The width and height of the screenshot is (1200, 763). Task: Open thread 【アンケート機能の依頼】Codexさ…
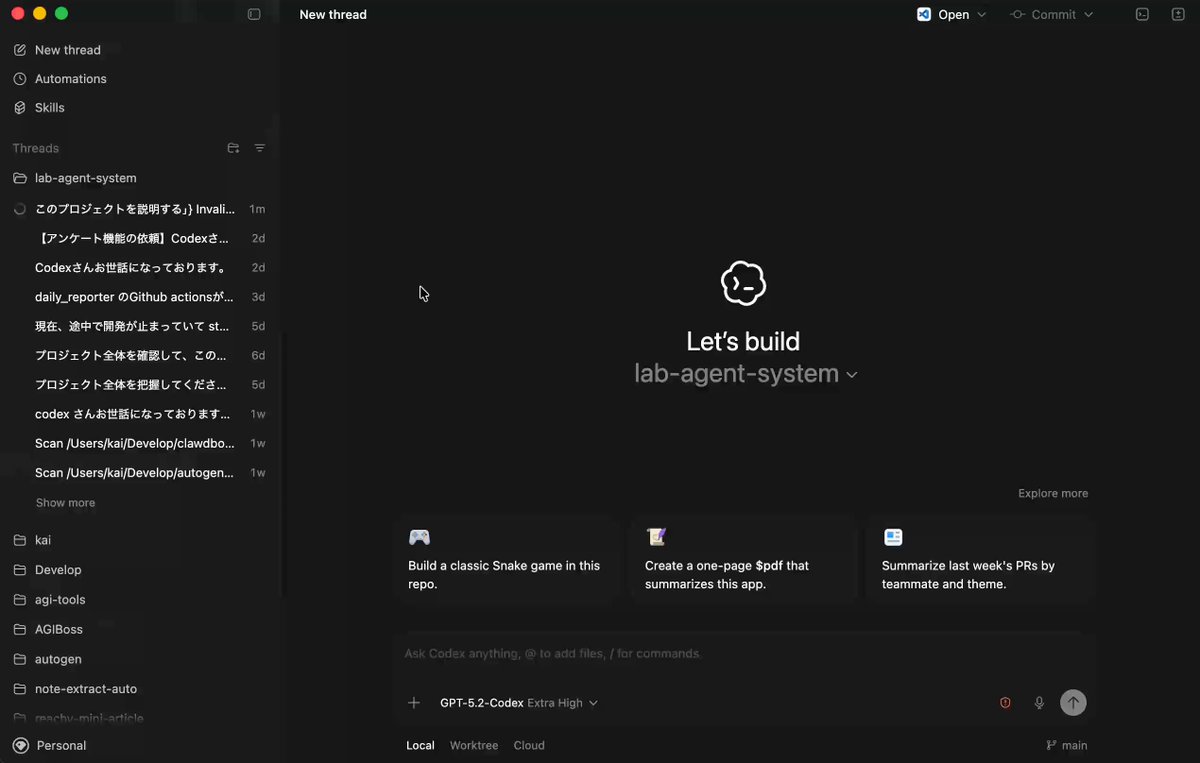pos(140,238)
